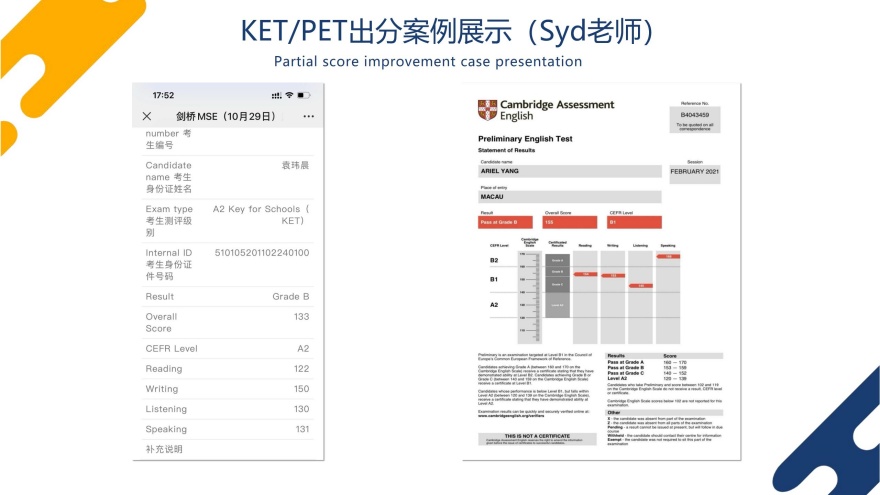
Task: Click the red Speaking score marker on chart
Action: [668, 256]
